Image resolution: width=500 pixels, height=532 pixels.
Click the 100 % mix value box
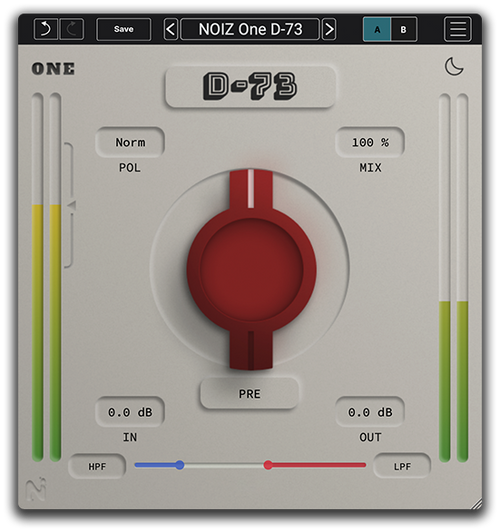click(x=370, y=142)
